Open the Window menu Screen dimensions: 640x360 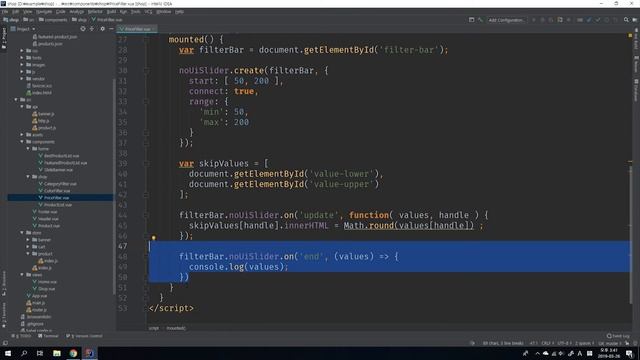(x=164, y=12)
